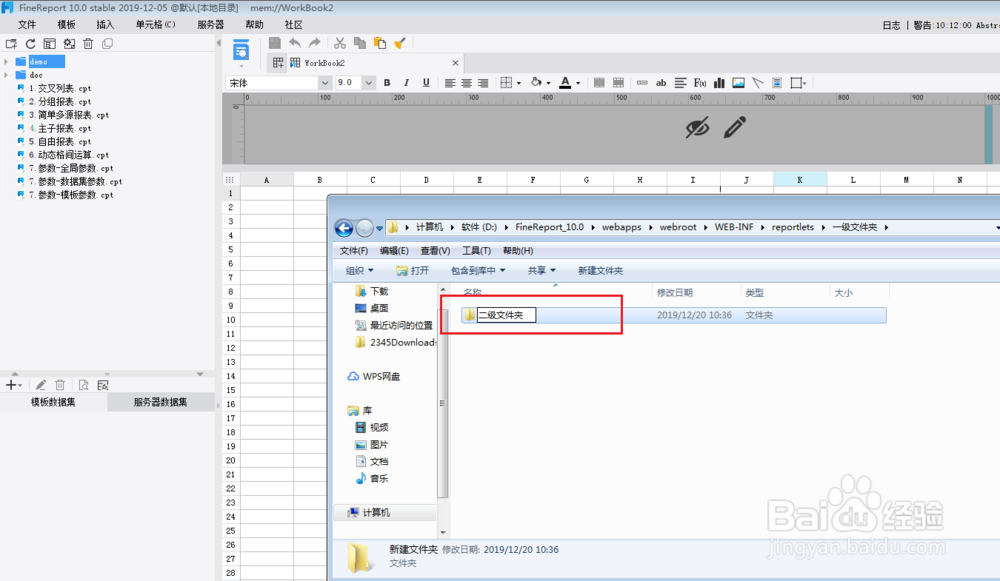This screenshot has width=1000, height=581.
Task: Click the pencil edit icon in the parameter pane
Action: 735,127
